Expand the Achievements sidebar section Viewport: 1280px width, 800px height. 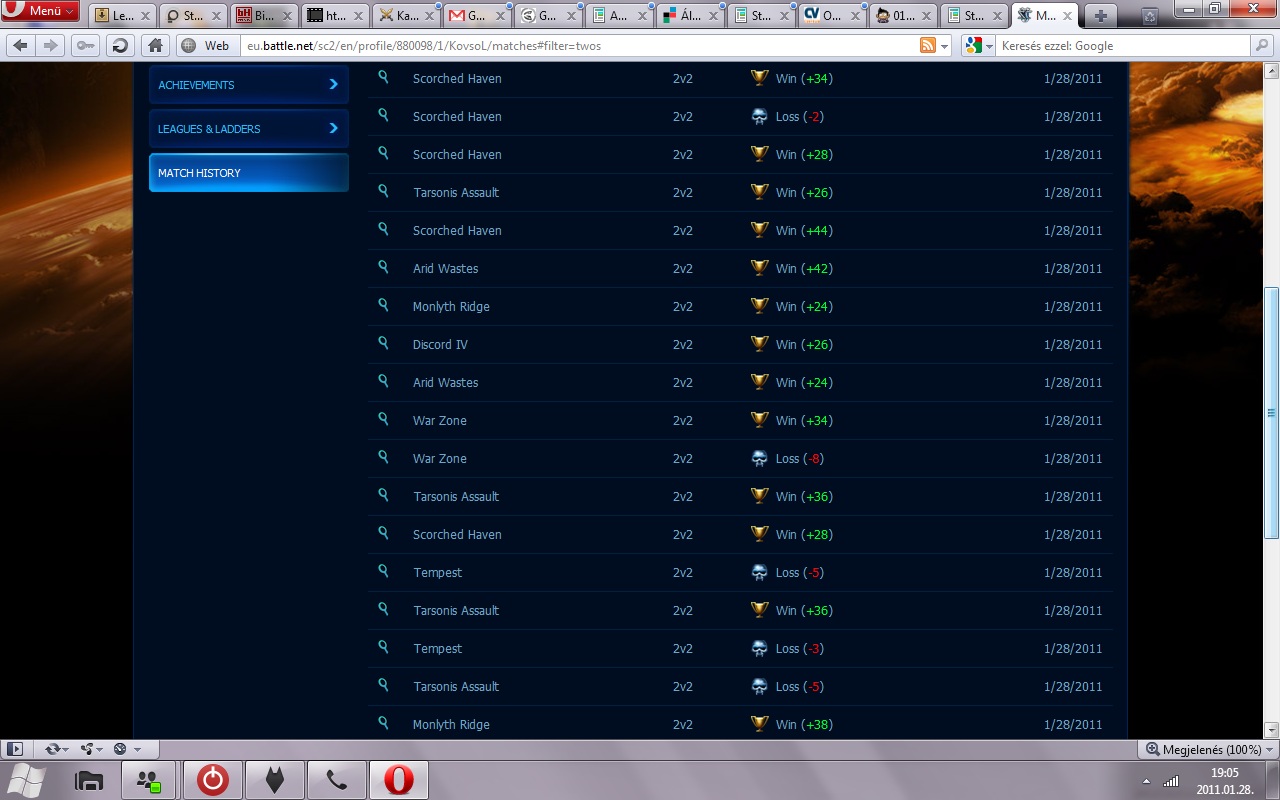248,85
